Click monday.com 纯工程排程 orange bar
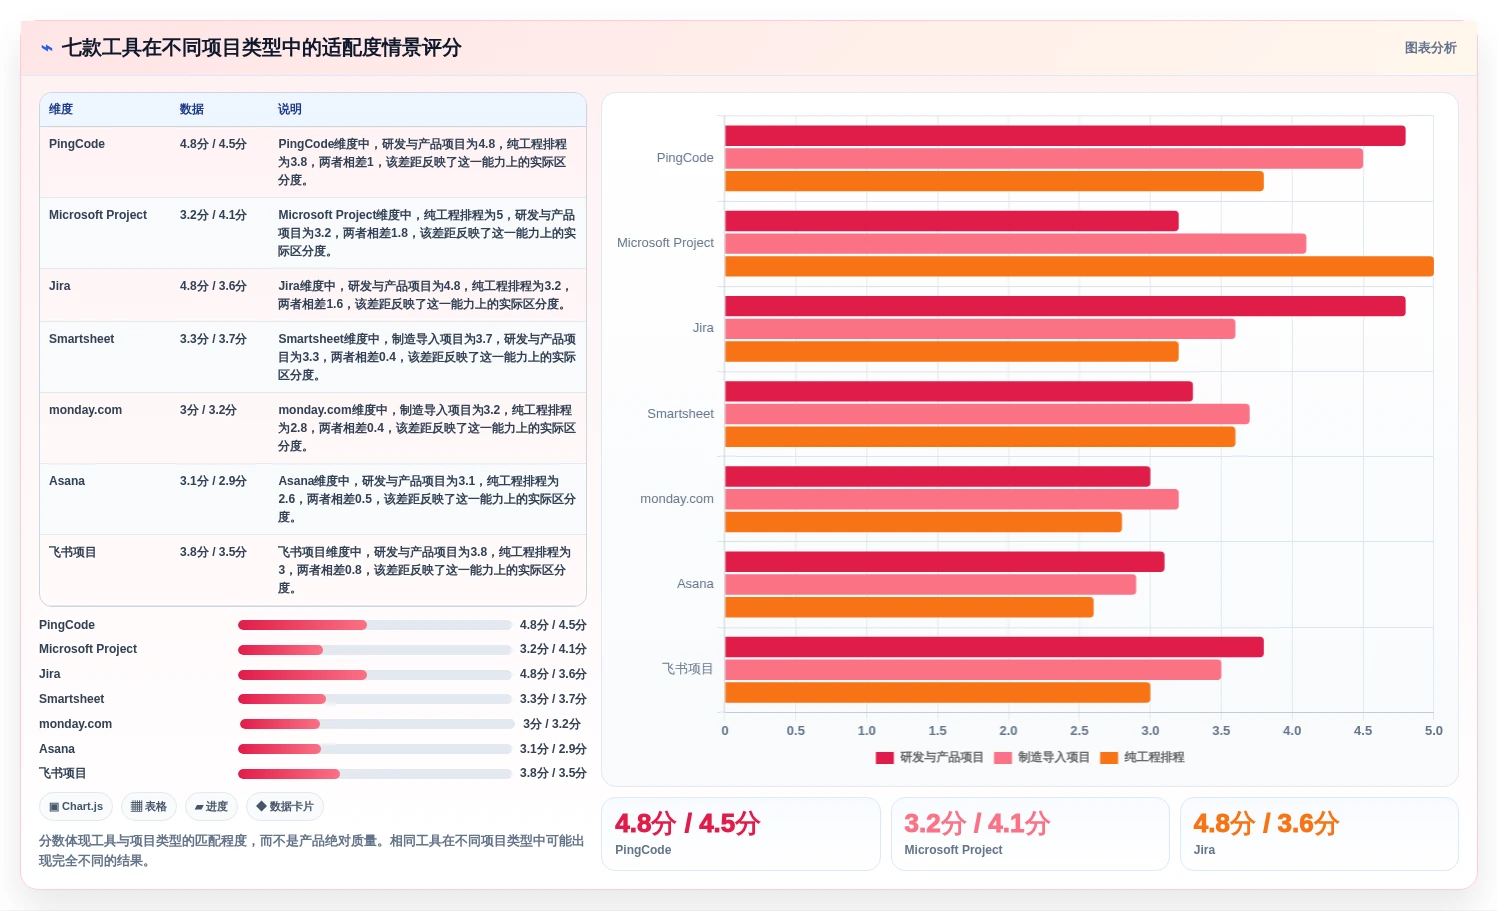Viewport: 1498px width, 911px height. click(x=923, y=522)
